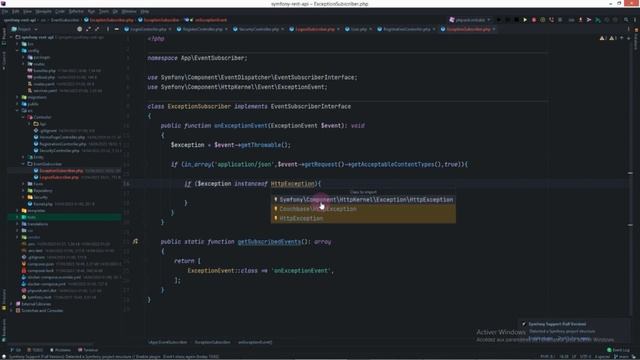This screenshot has width=640, height=360.
Task: Select composer.json in project tree
Action: tap(41, 264)
